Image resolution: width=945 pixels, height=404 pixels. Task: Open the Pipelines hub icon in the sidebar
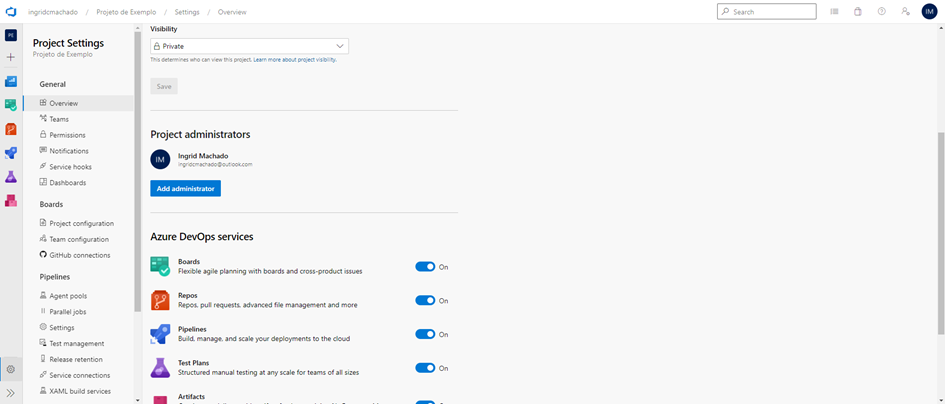[x=11, y=153]
